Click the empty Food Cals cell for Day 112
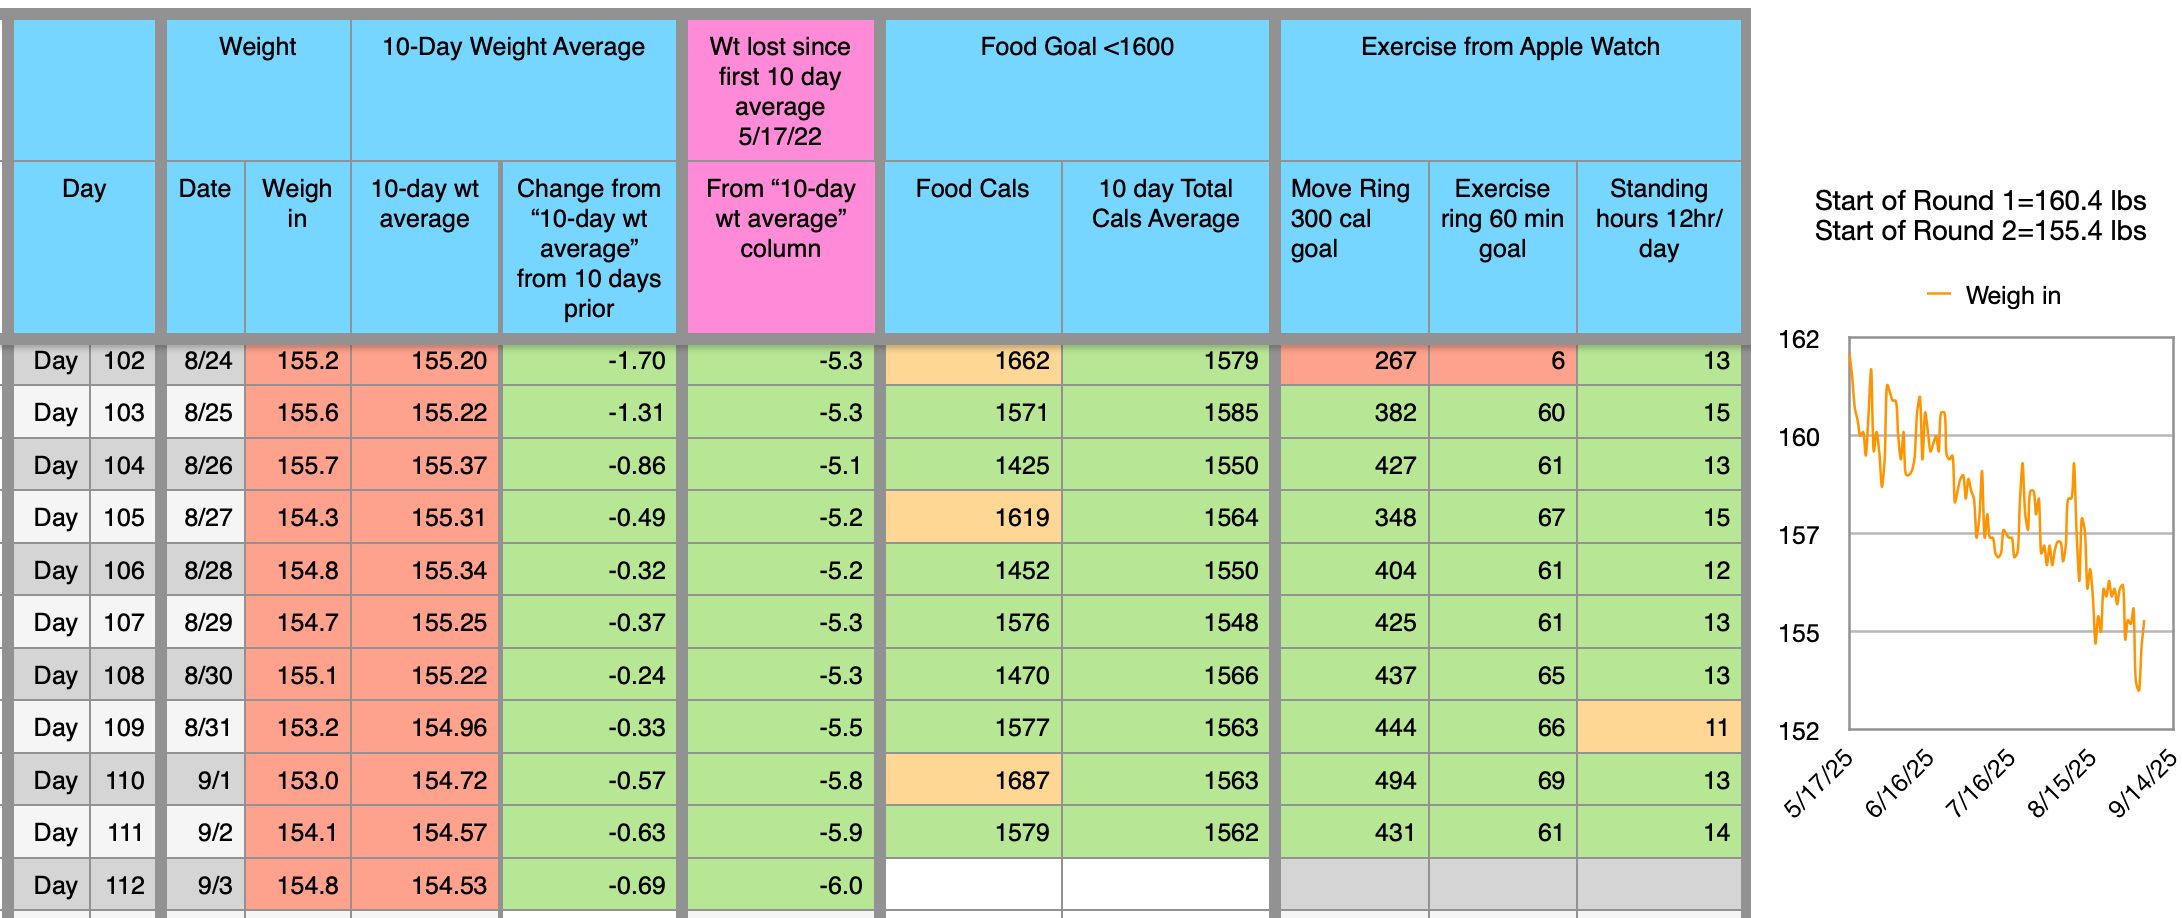The image size is (2182, 918). point(973,884)
